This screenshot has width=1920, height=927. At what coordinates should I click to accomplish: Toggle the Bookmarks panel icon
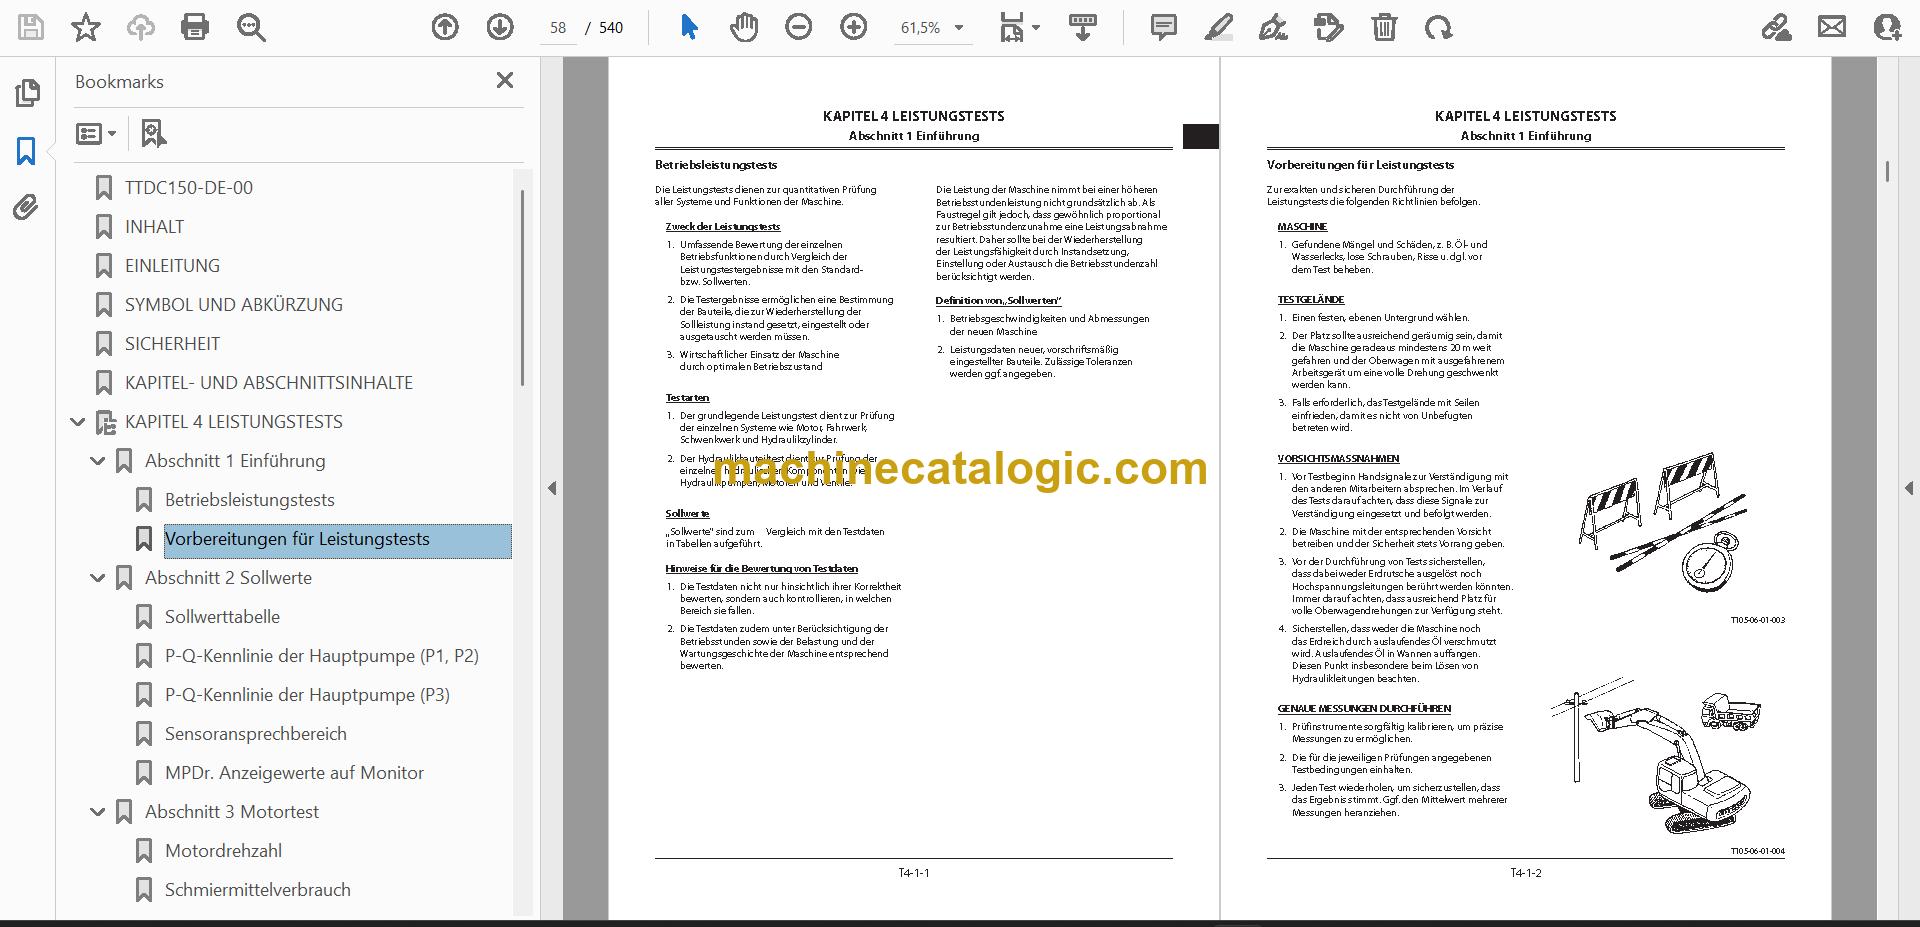click(26, 151)
